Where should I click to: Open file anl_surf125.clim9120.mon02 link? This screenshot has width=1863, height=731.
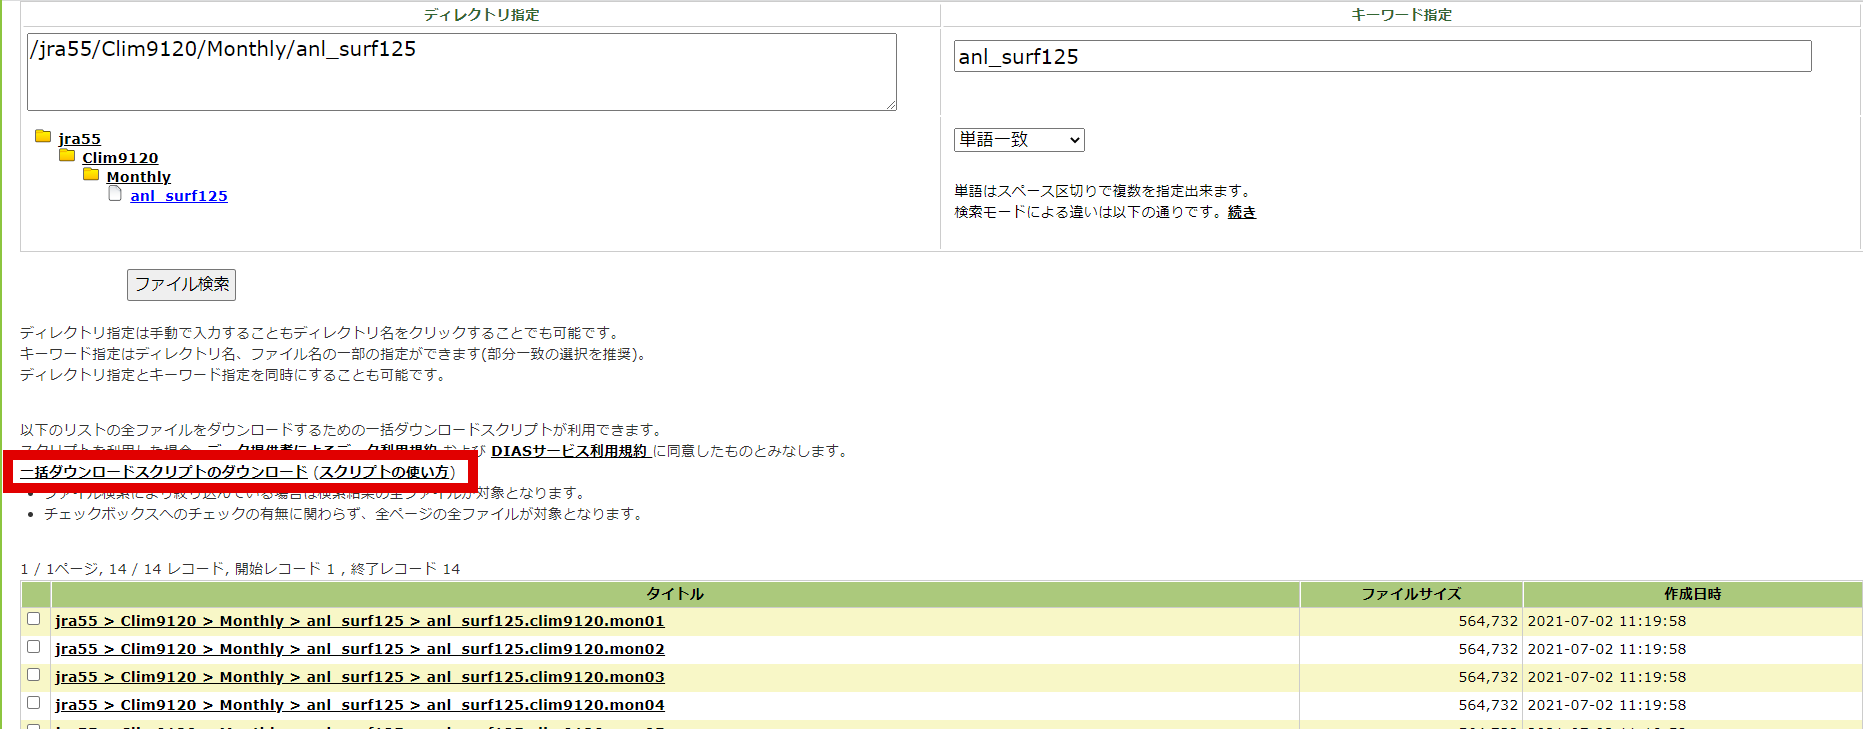click(360, 649)
